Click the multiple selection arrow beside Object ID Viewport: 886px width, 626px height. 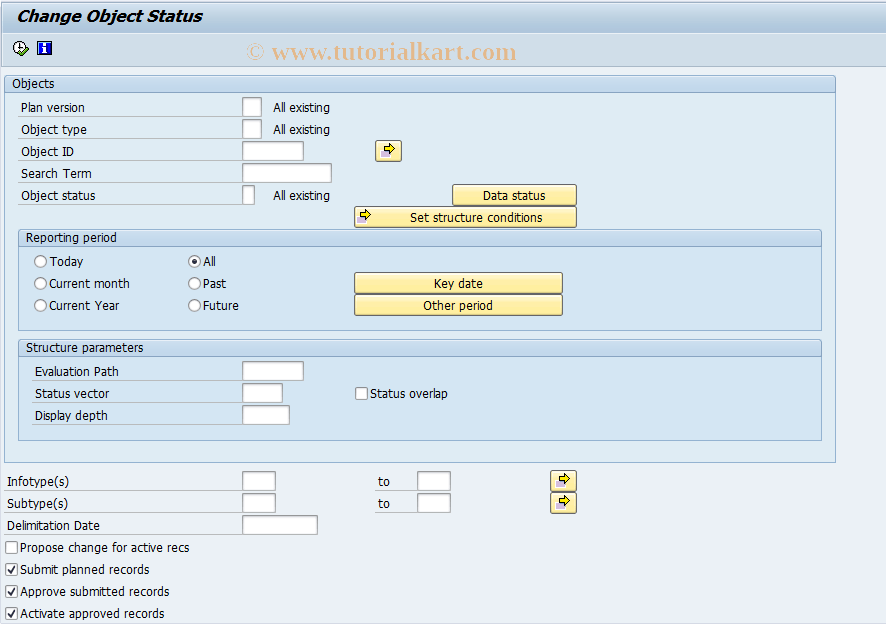coord(388,150)
